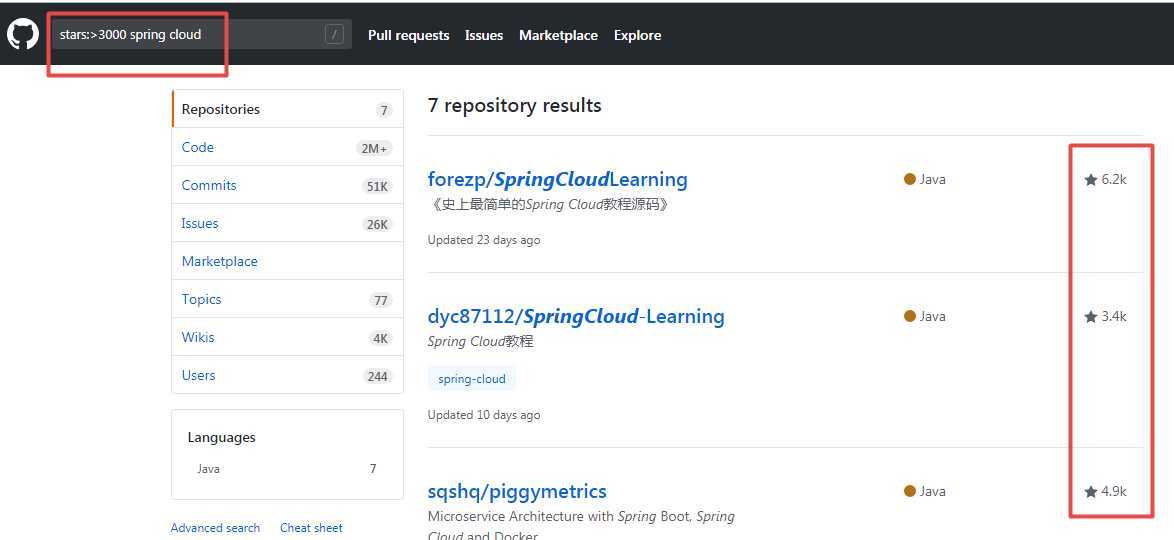
Task: Click the spring-cloud topic tag
Action: [472, 379]
